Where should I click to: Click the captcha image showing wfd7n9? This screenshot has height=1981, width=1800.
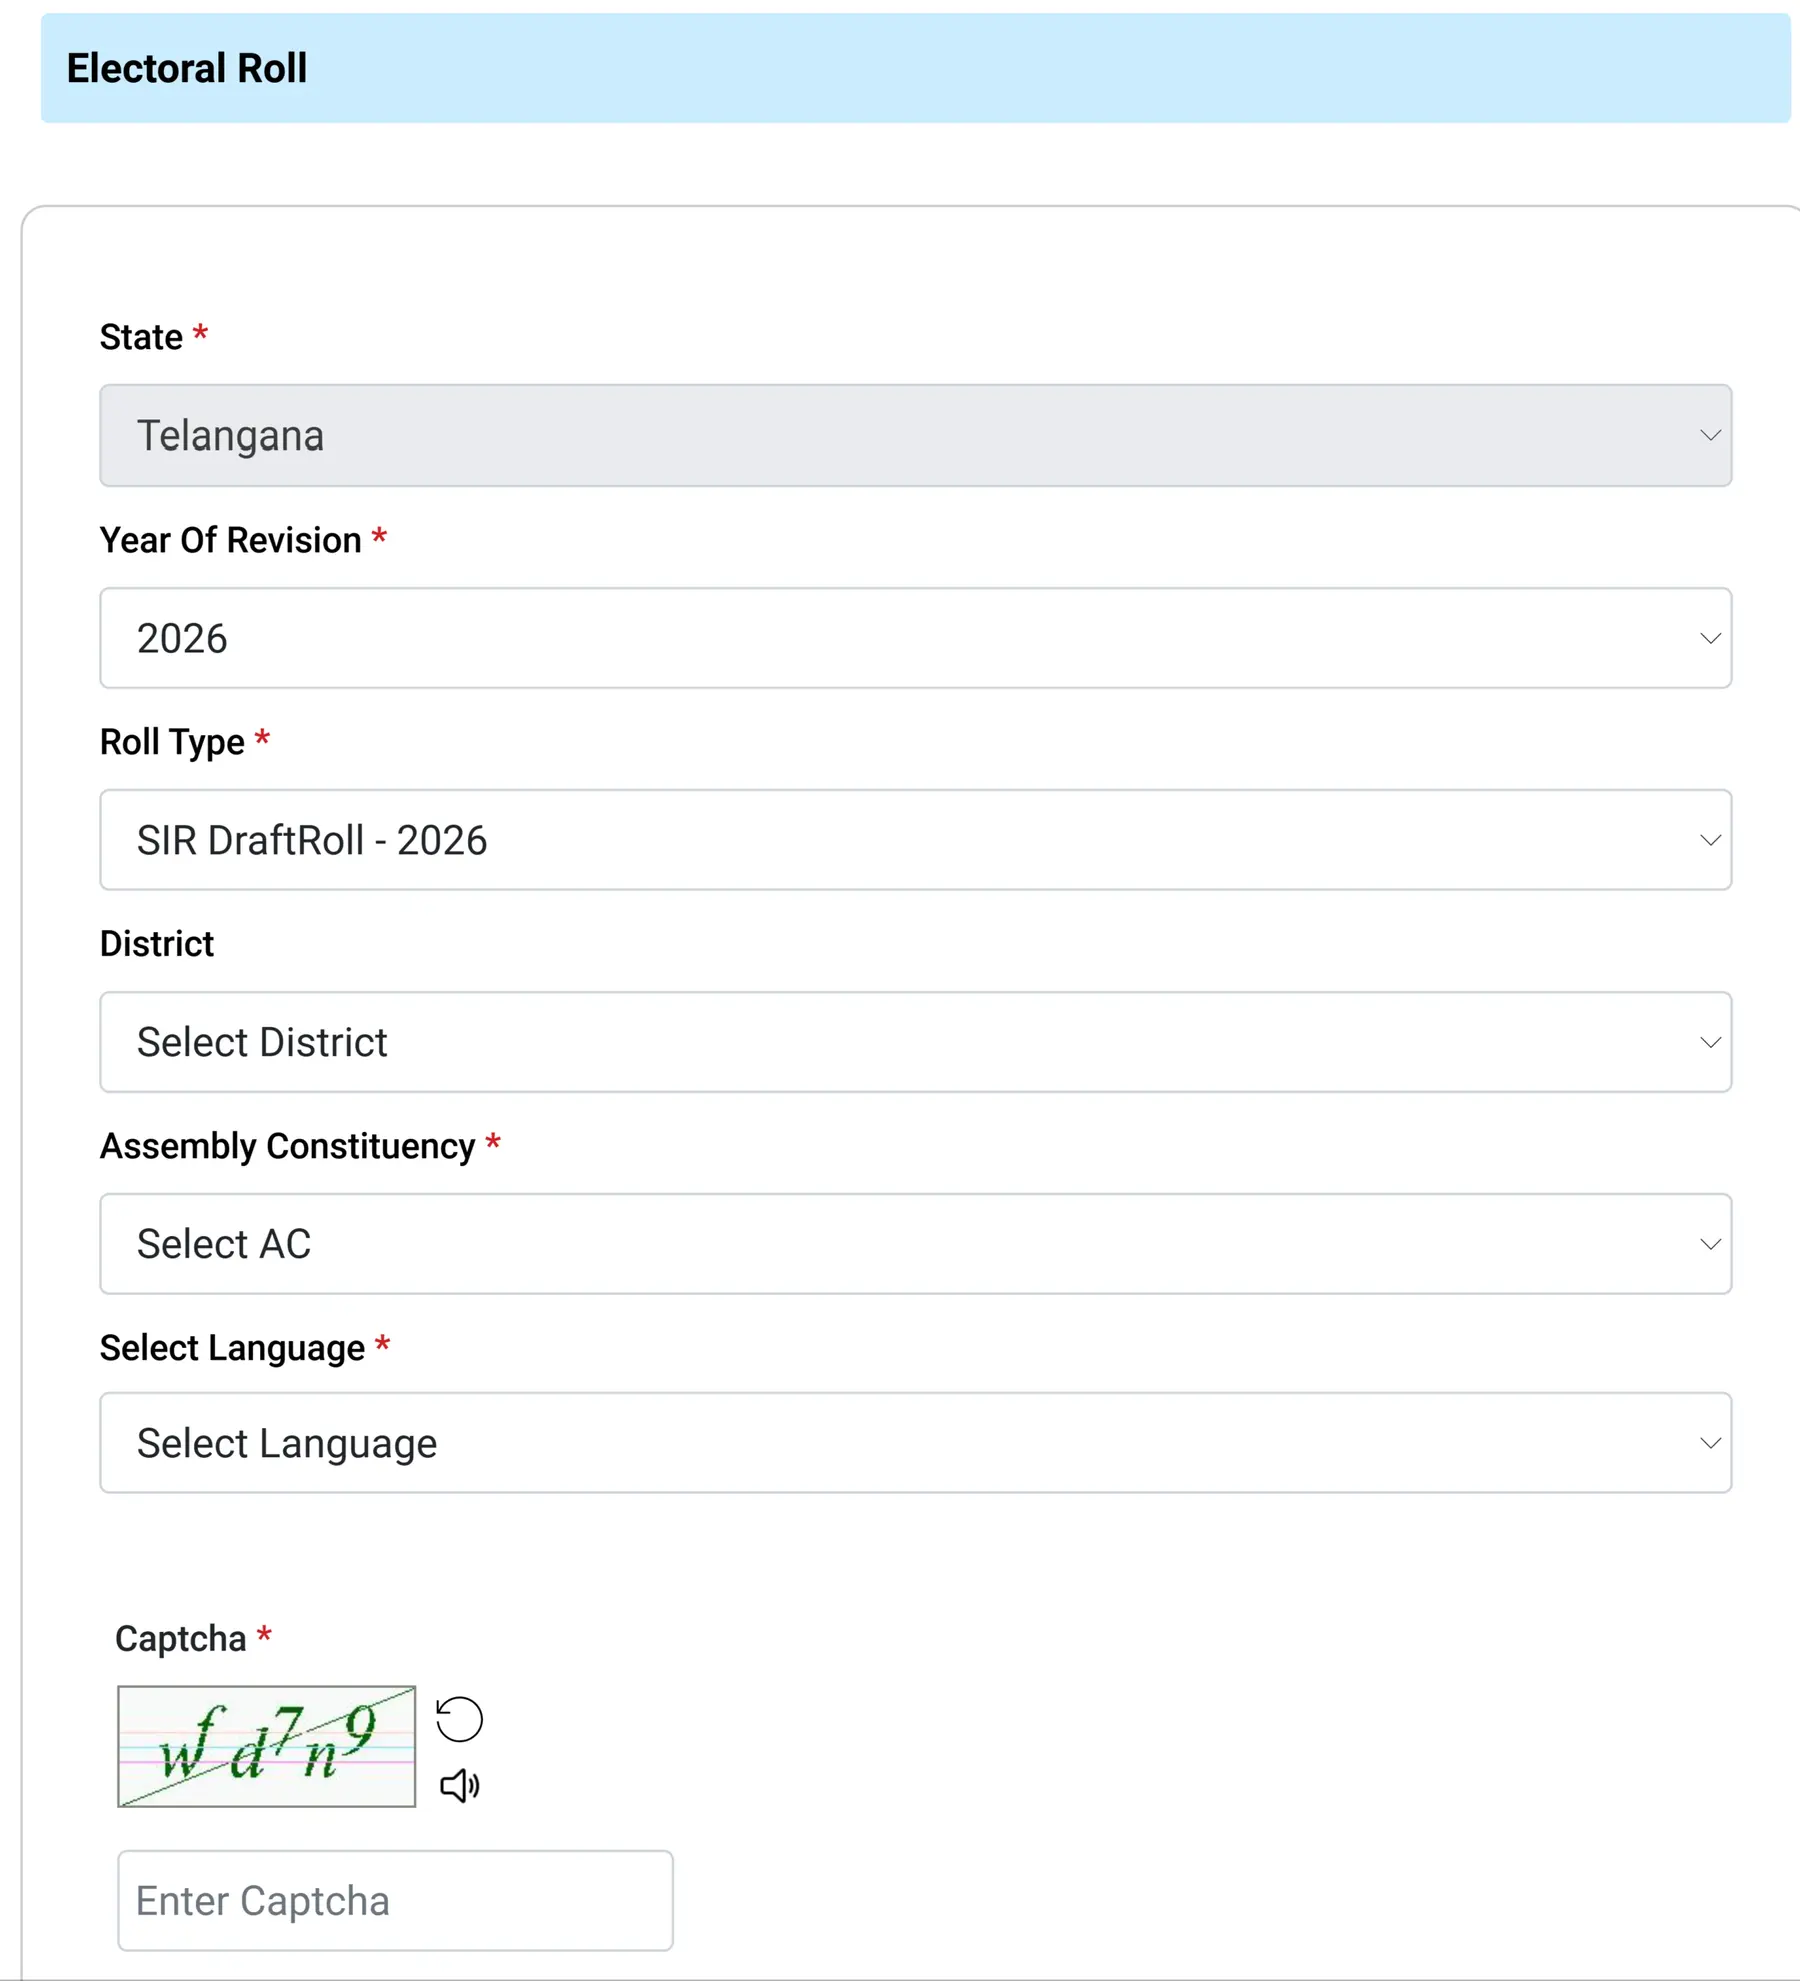coord(266,1746)
